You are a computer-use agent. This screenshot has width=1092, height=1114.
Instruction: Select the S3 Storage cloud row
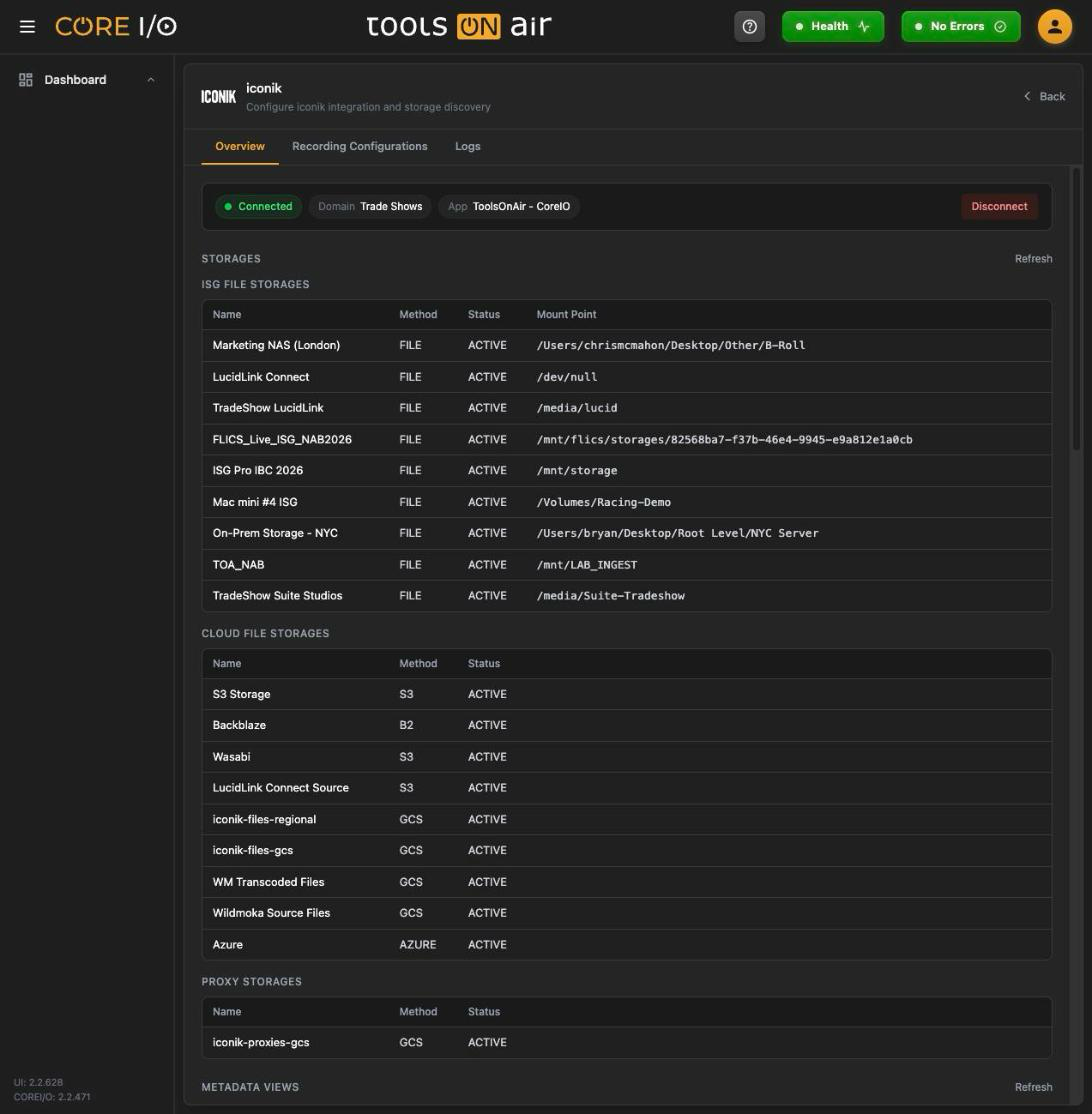[627, 694]
